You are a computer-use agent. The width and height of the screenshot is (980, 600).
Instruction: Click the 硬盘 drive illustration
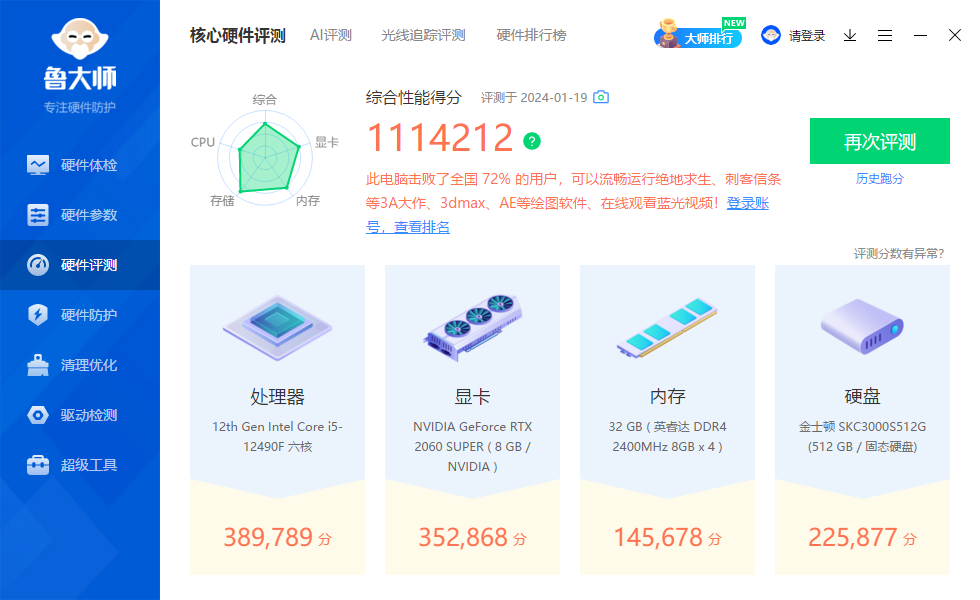(862, 326)
